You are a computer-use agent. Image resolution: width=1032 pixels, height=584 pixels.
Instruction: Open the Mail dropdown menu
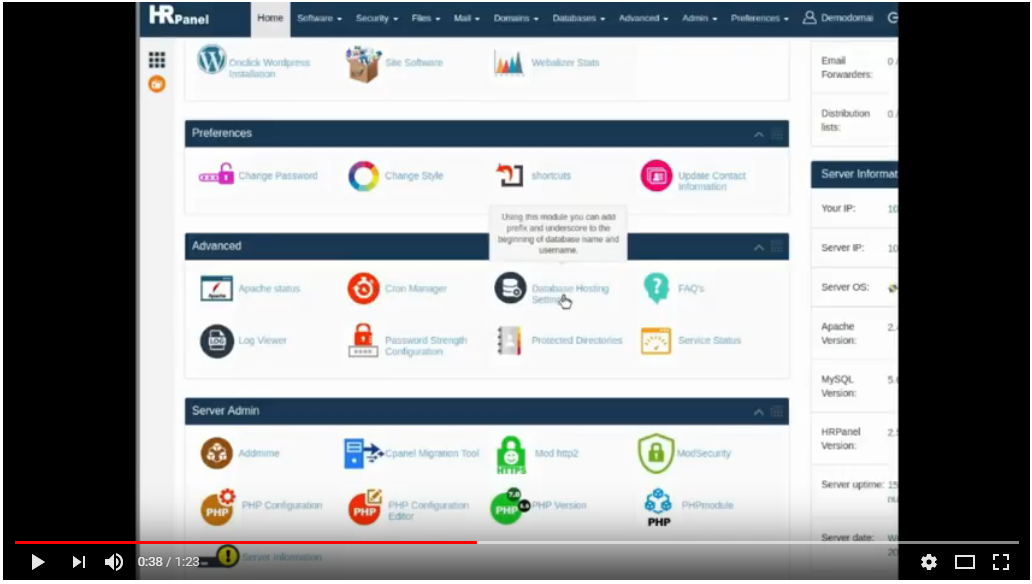point(467,18)
